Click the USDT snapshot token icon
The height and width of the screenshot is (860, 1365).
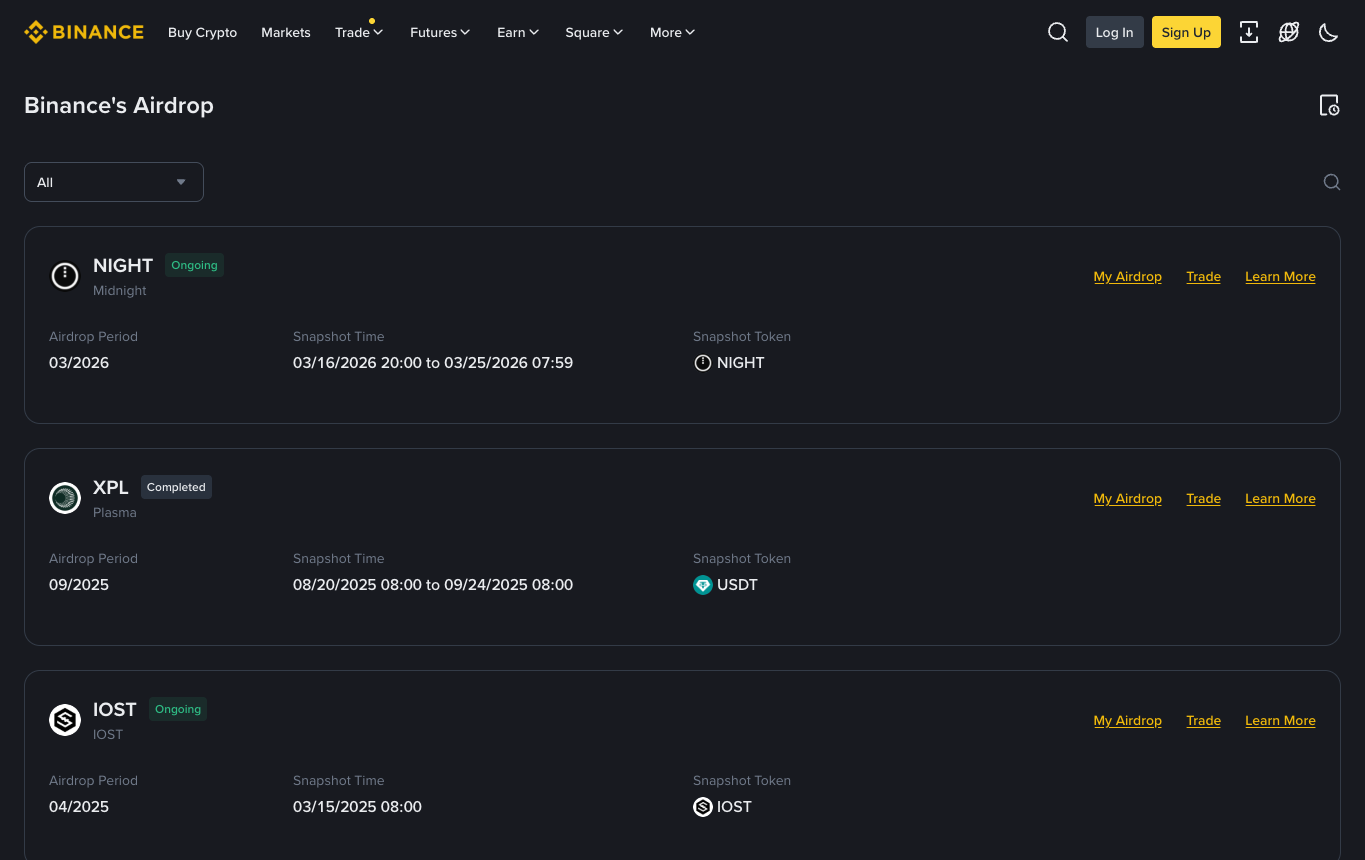pos(703,585)
